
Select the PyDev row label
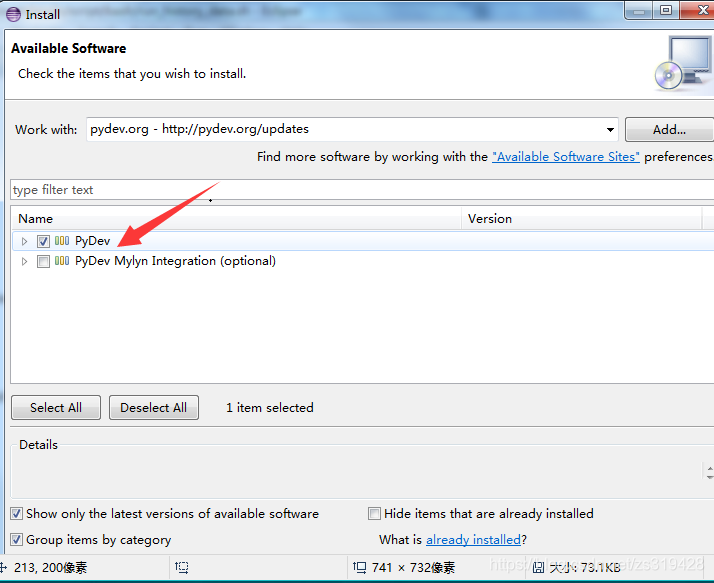coord(92,241)
